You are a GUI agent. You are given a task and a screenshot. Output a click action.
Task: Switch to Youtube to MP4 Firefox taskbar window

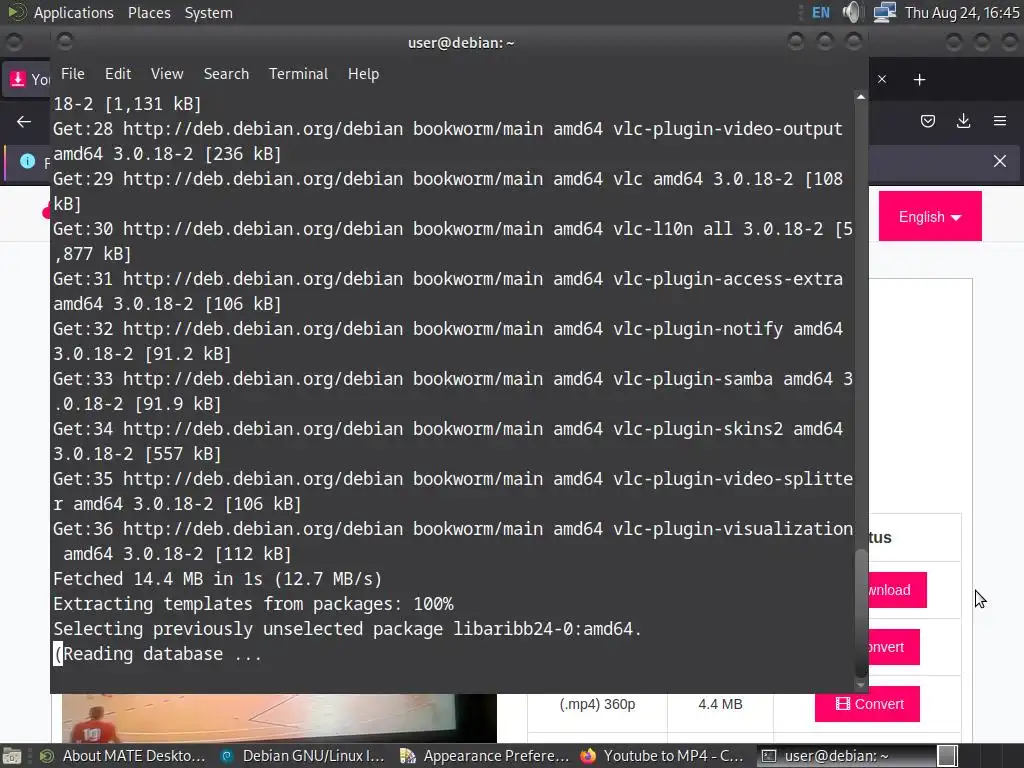[x=663, y=756]
